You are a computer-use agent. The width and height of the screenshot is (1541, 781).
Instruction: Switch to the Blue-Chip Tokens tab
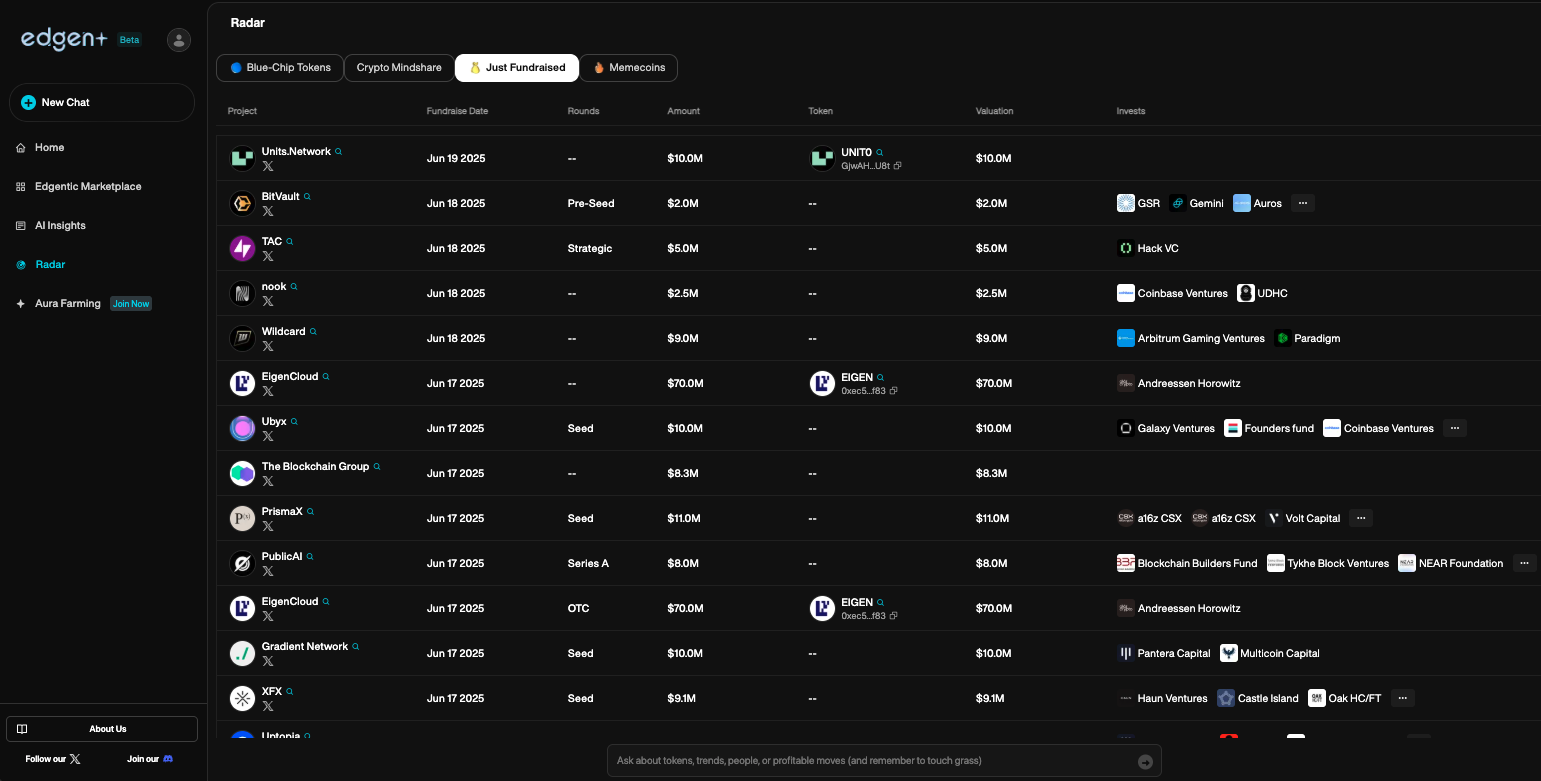pos(280,68)
